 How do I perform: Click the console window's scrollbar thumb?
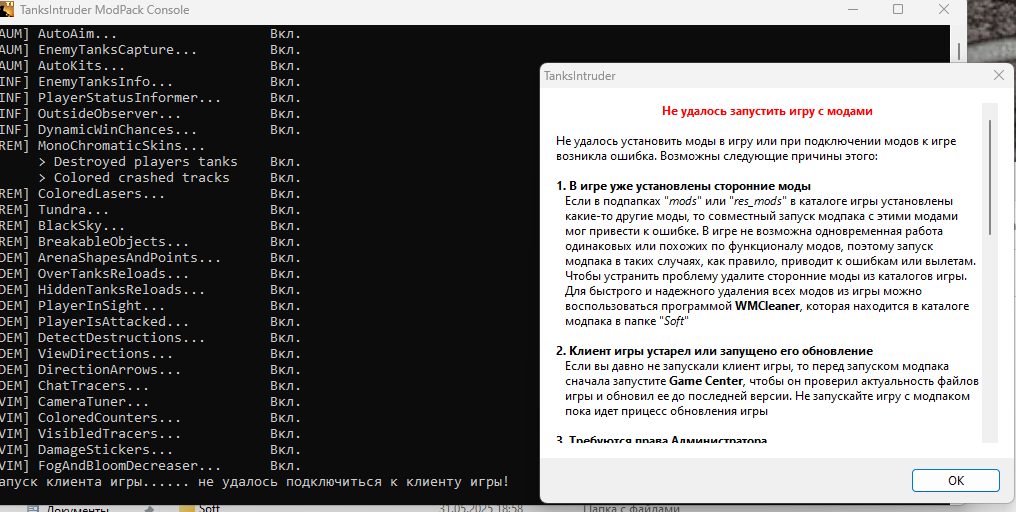[960, 50]
